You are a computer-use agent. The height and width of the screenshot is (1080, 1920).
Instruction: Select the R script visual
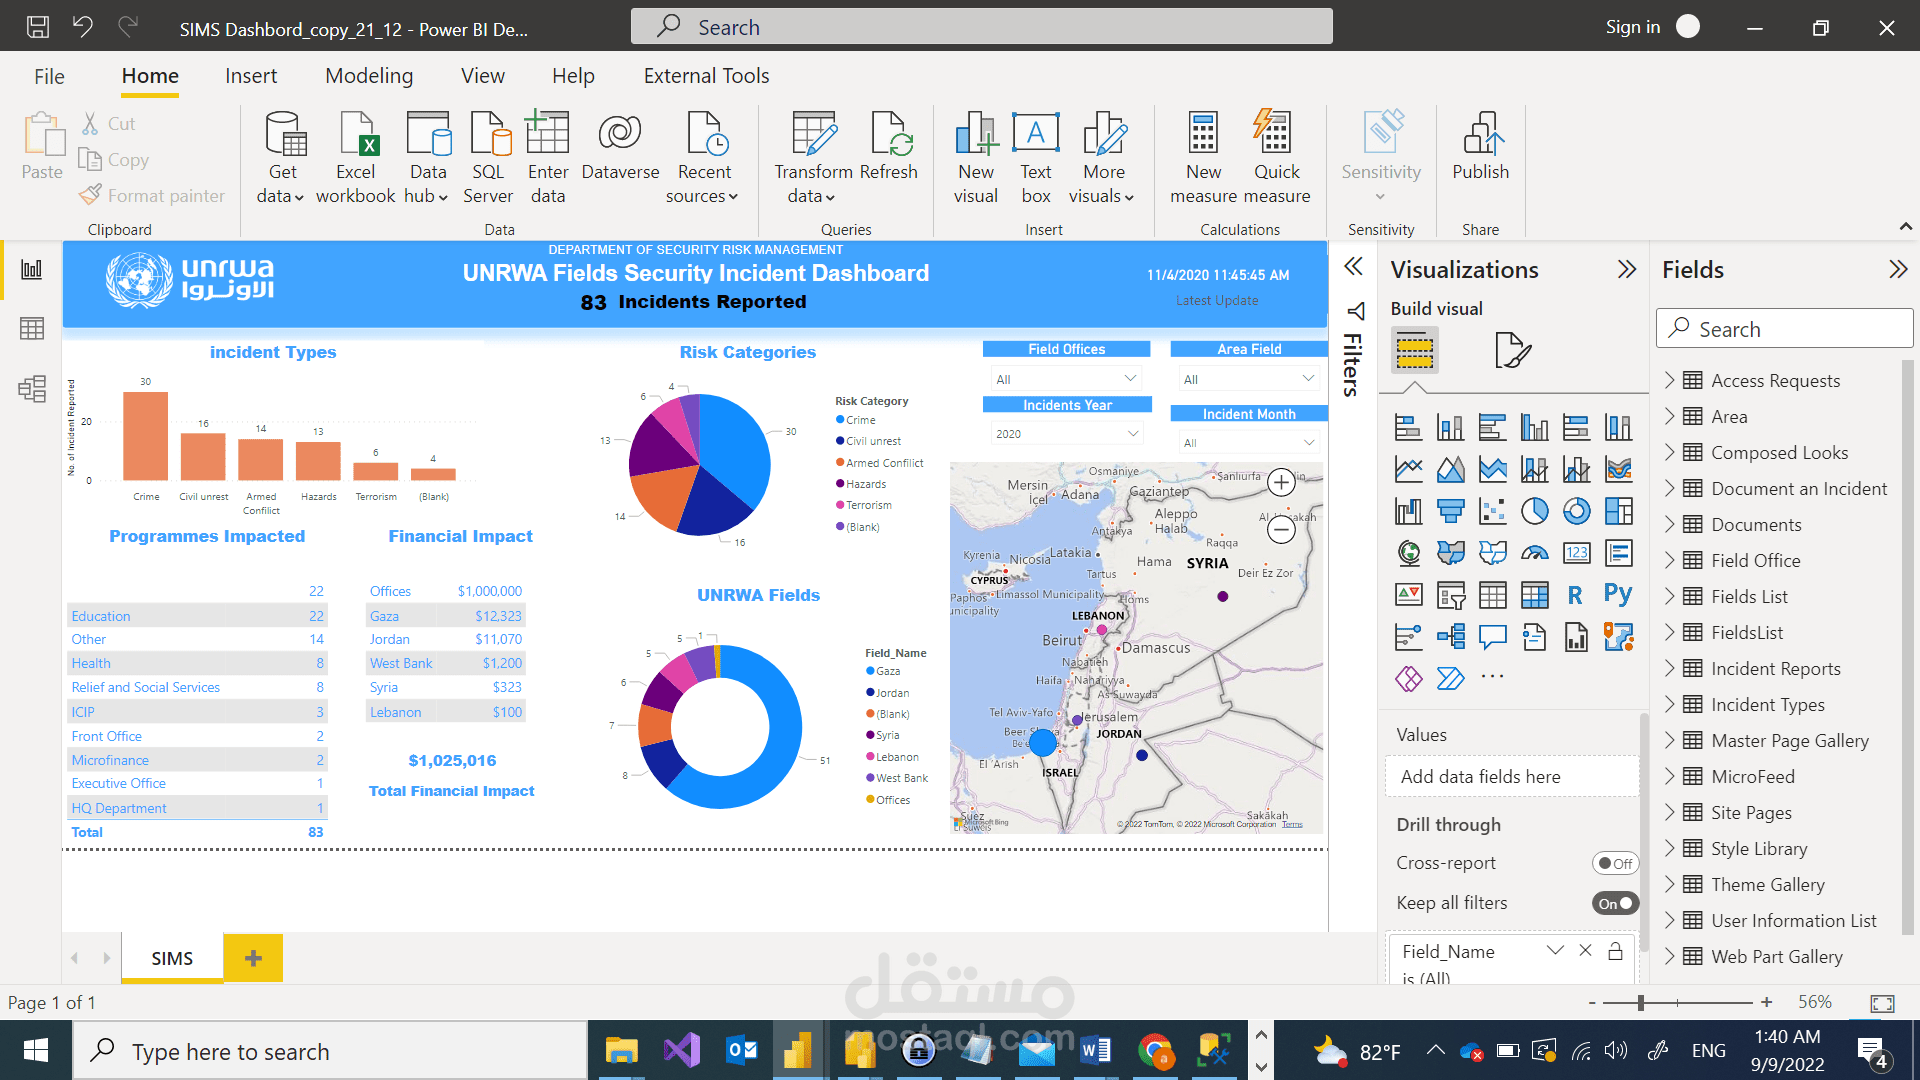pyautogui.click(x=1575, y=595)
